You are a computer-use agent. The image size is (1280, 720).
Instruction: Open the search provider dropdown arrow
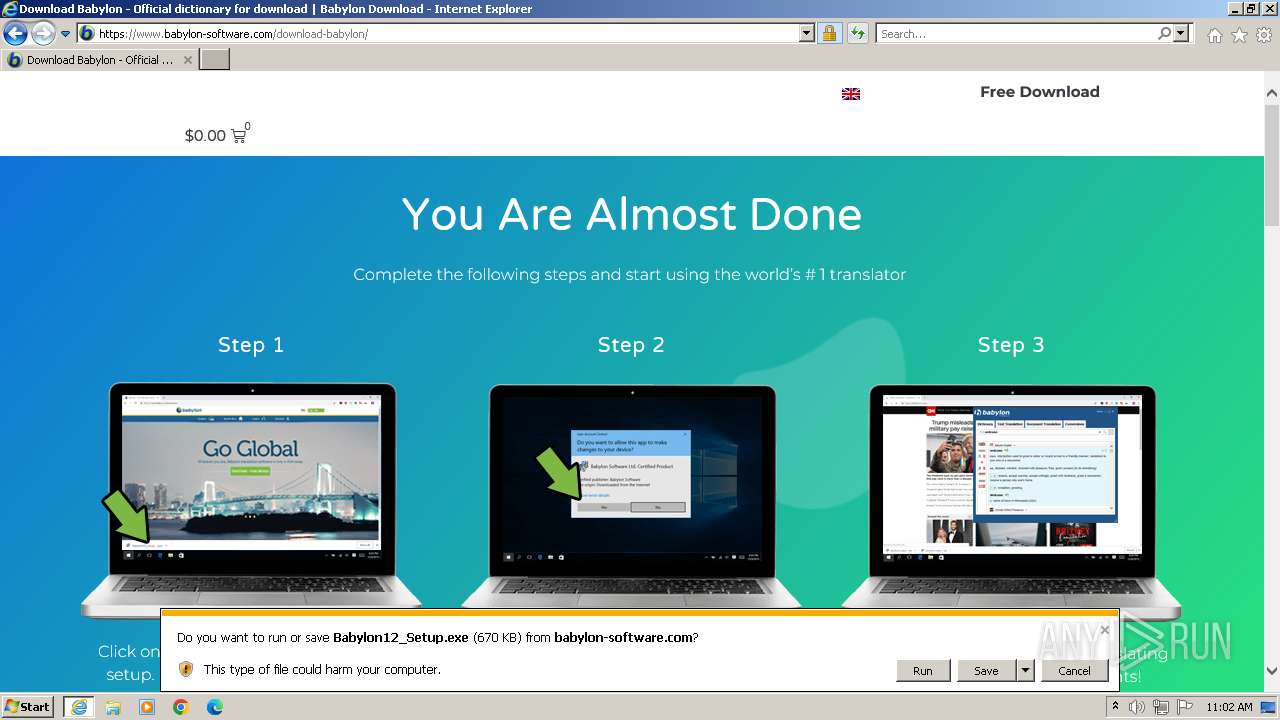pyautogui.click(x=1182, y=34)
